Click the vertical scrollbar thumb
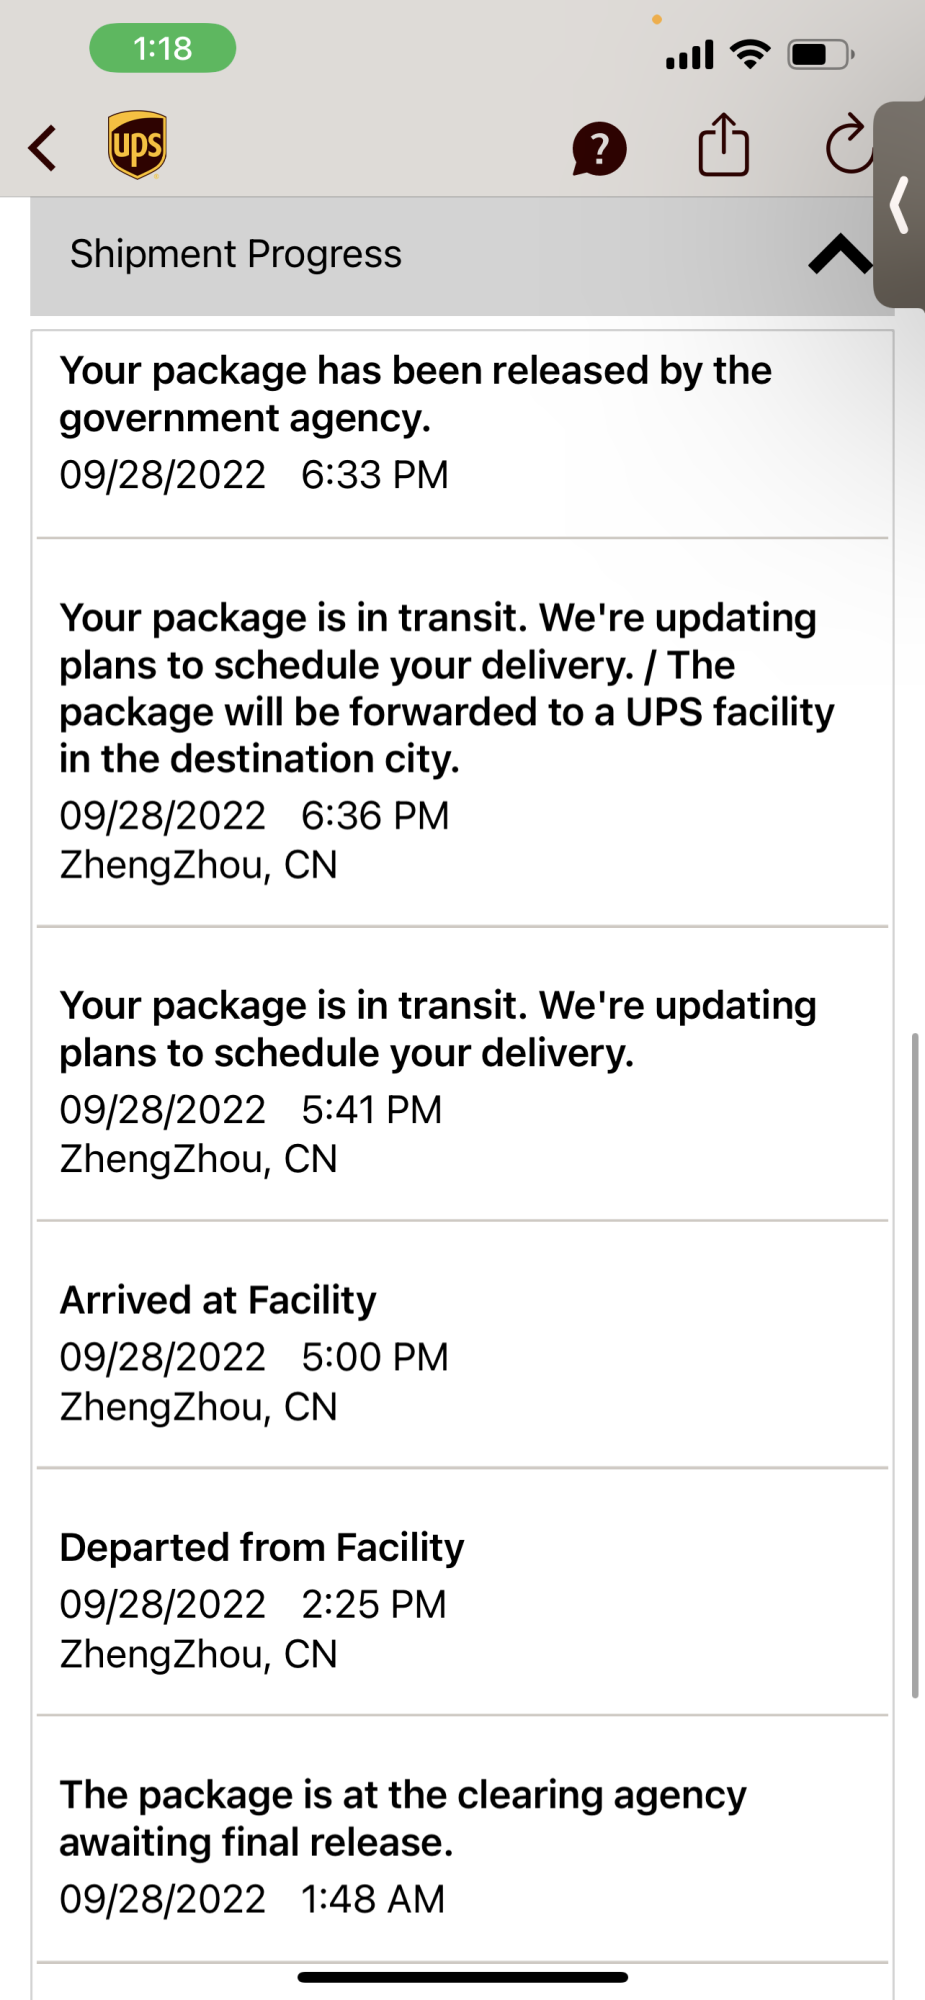The image size is (925, 2000). [x=914, y=1365]
